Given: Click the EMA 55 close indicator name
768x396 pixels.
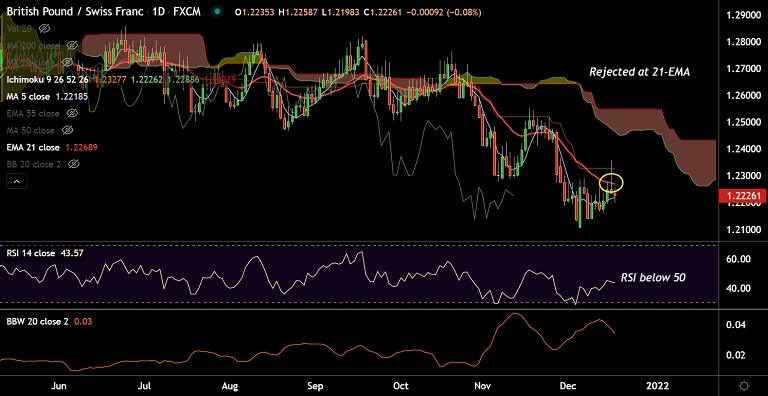Looking at the screenshot, I should click(33, 114).
